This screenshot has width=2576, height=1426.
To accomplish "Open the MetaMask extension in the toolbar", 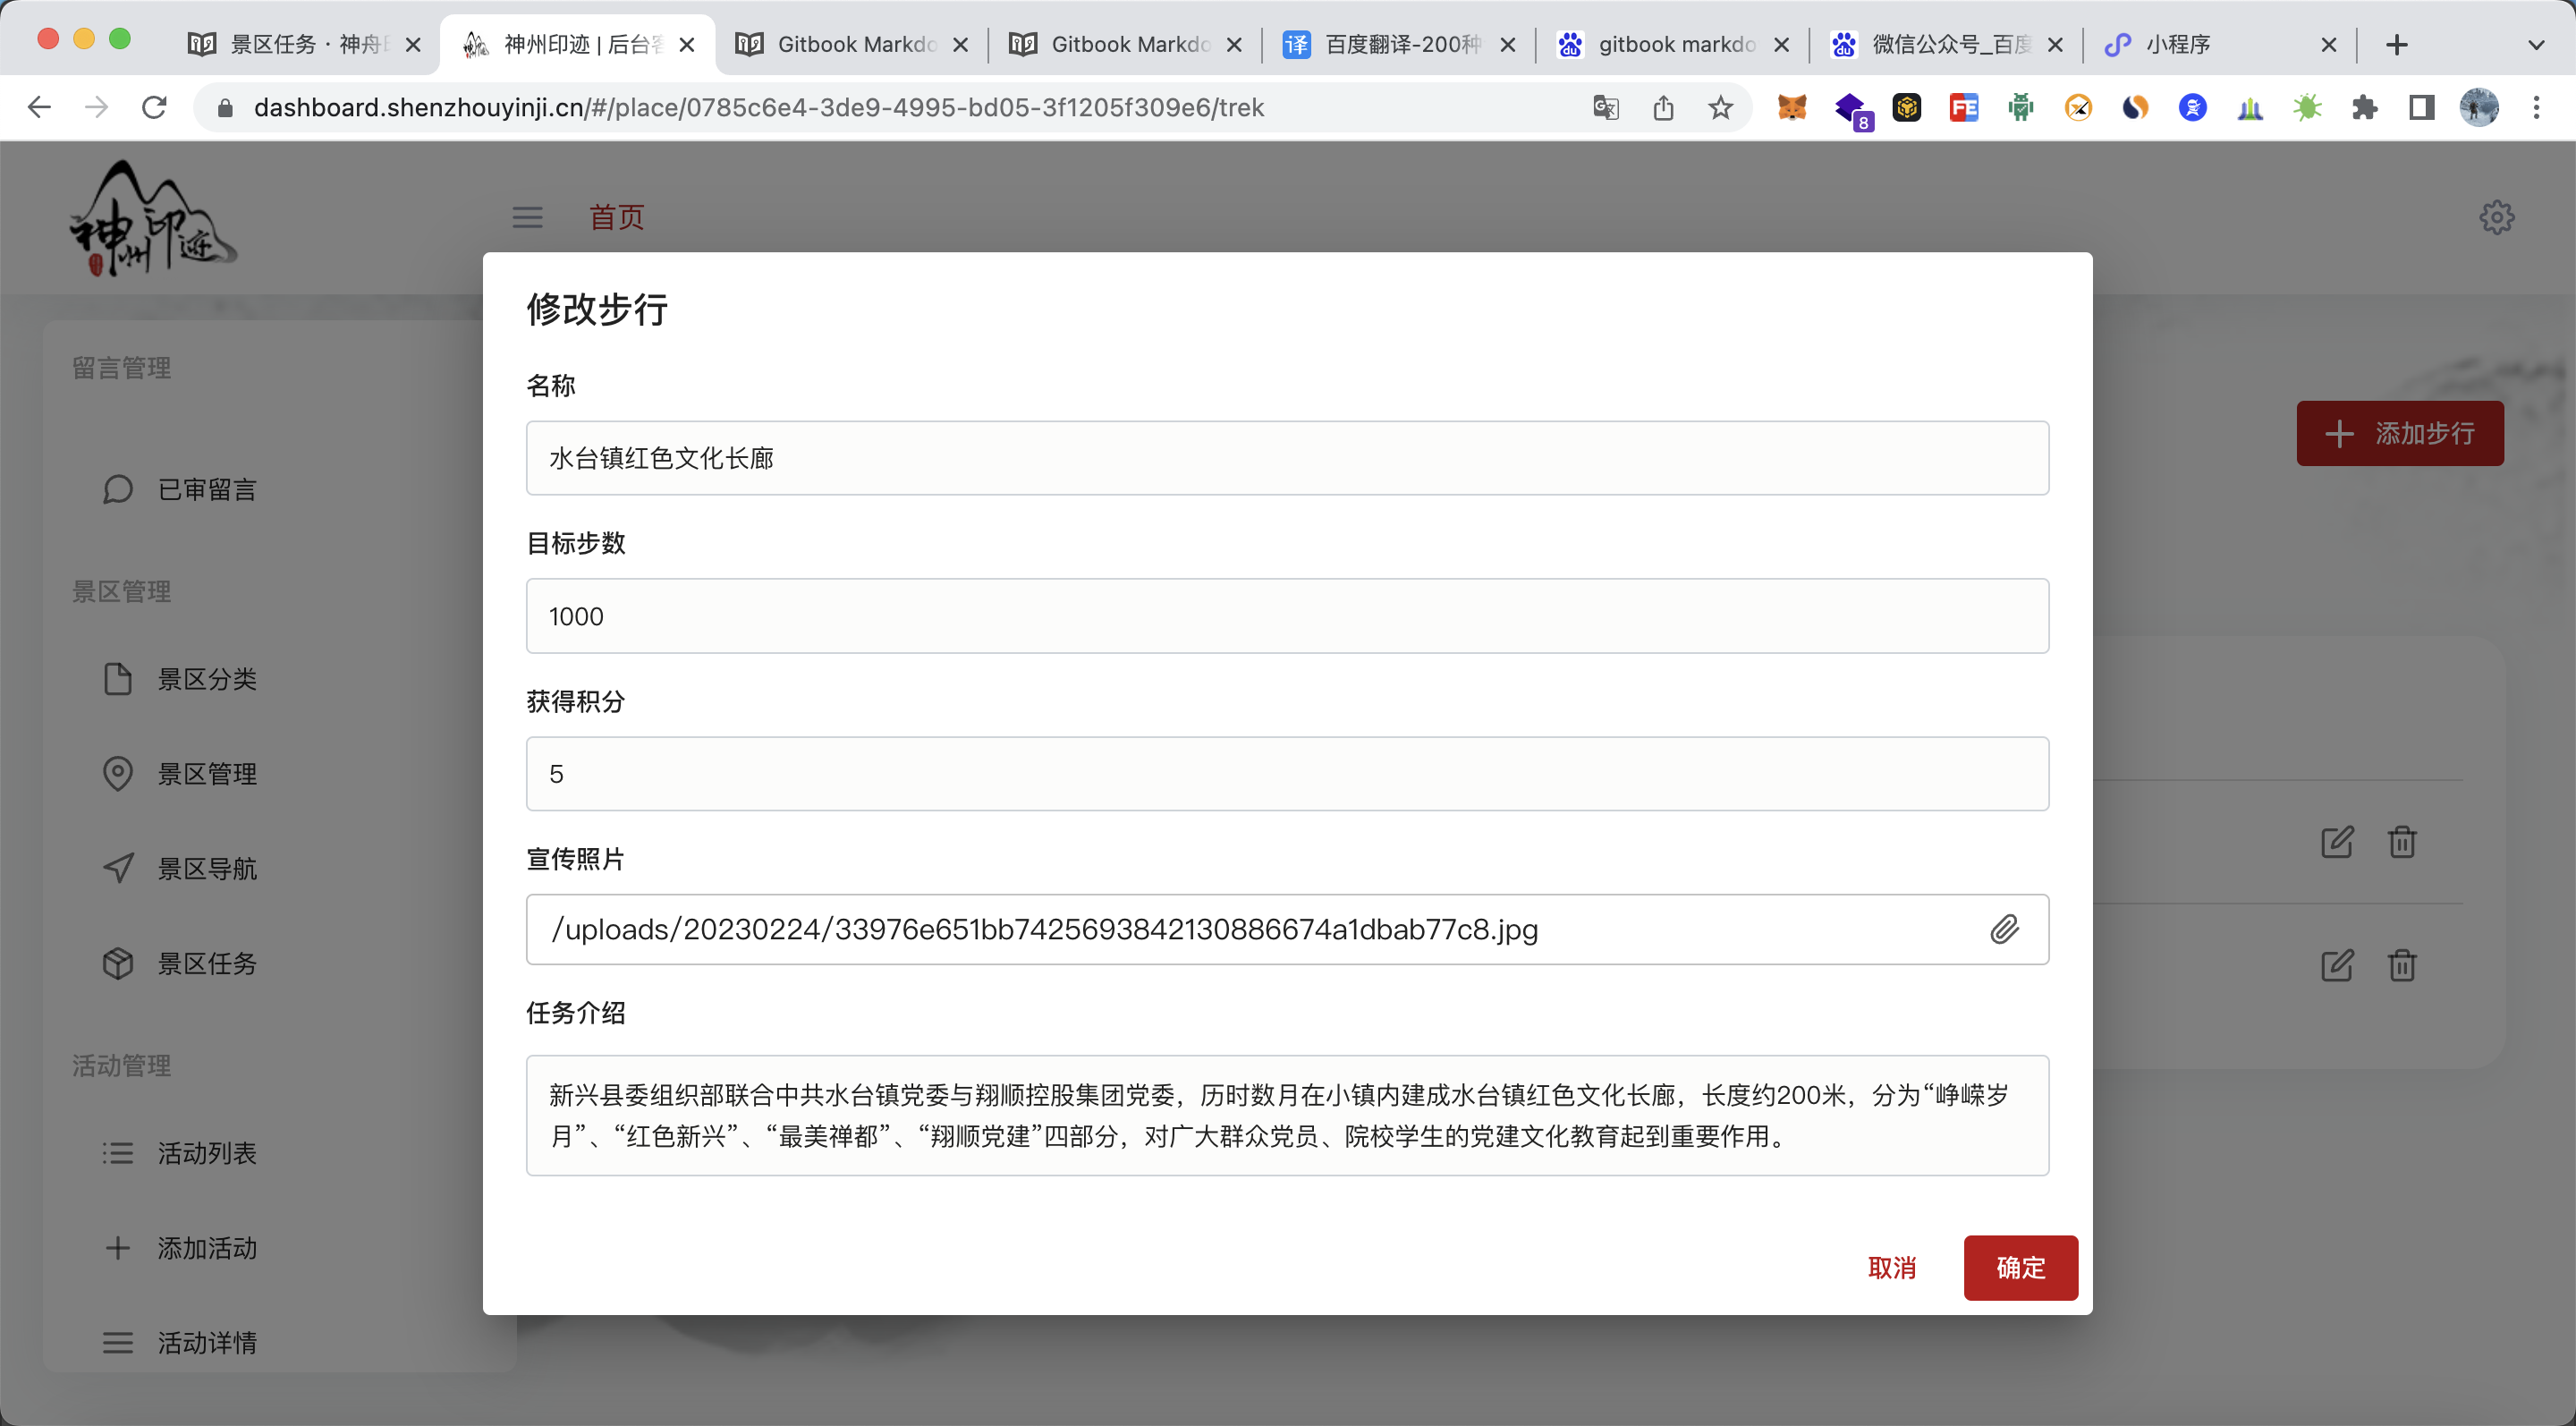I will [1792, 107].
